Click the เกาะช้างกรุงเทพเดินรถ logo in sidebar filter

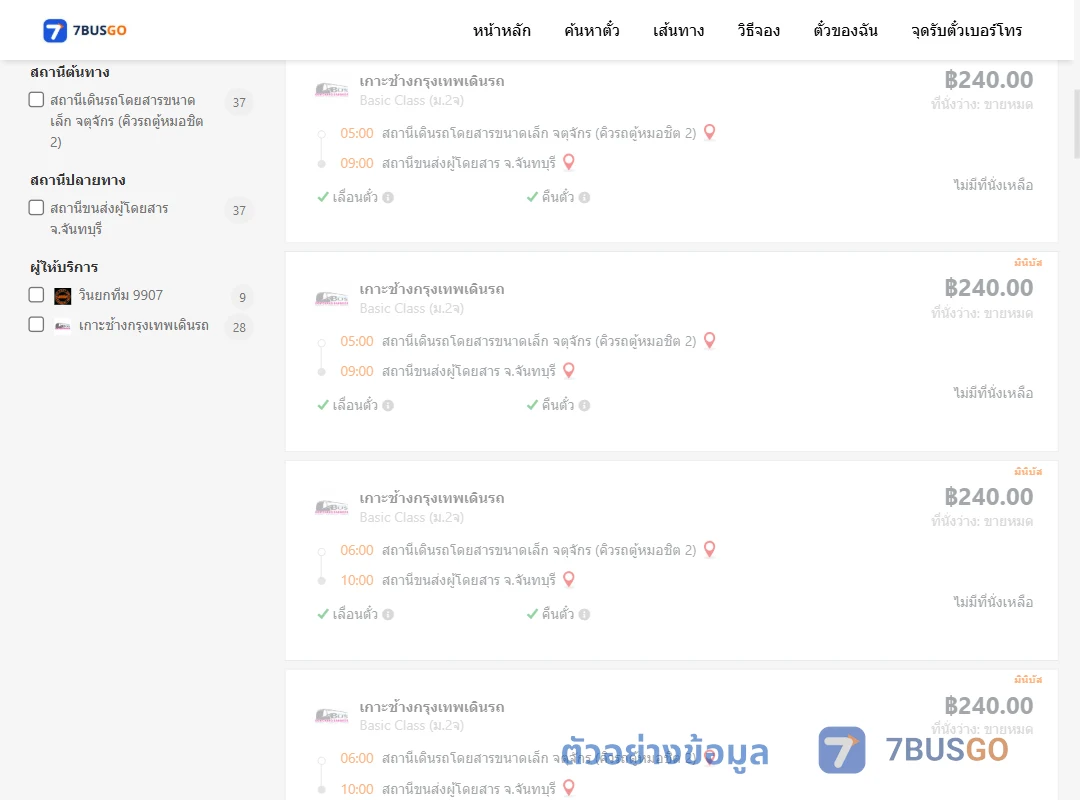click(x=63, y=326)
